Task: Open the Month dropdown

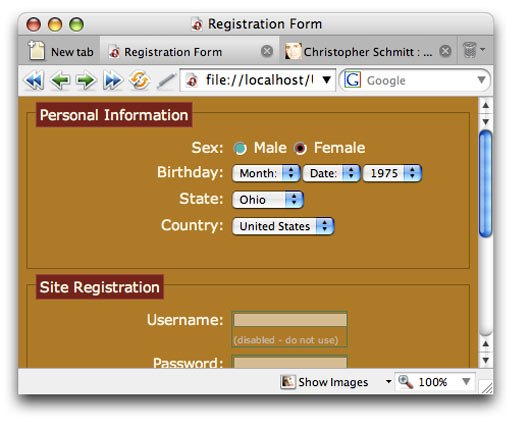Action: click(266, 173)
